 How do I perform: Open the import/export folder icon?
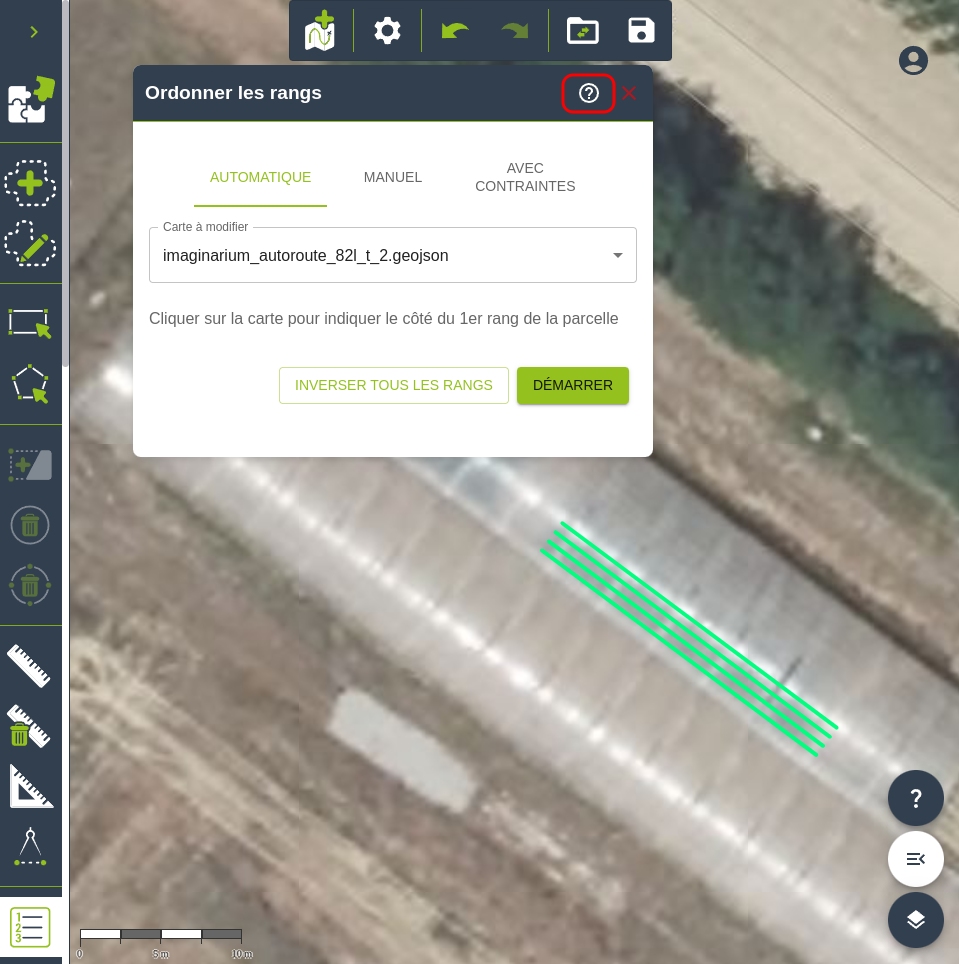pyautogui.click(x=582, y=30)
